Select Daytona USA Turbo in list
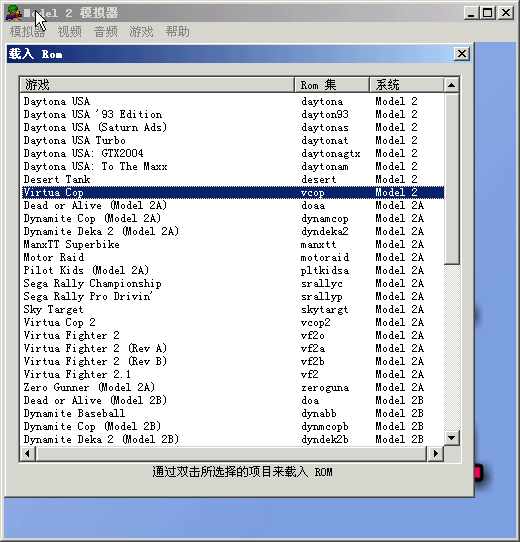This screenshot has height=542, width=520. coord(233,140)
